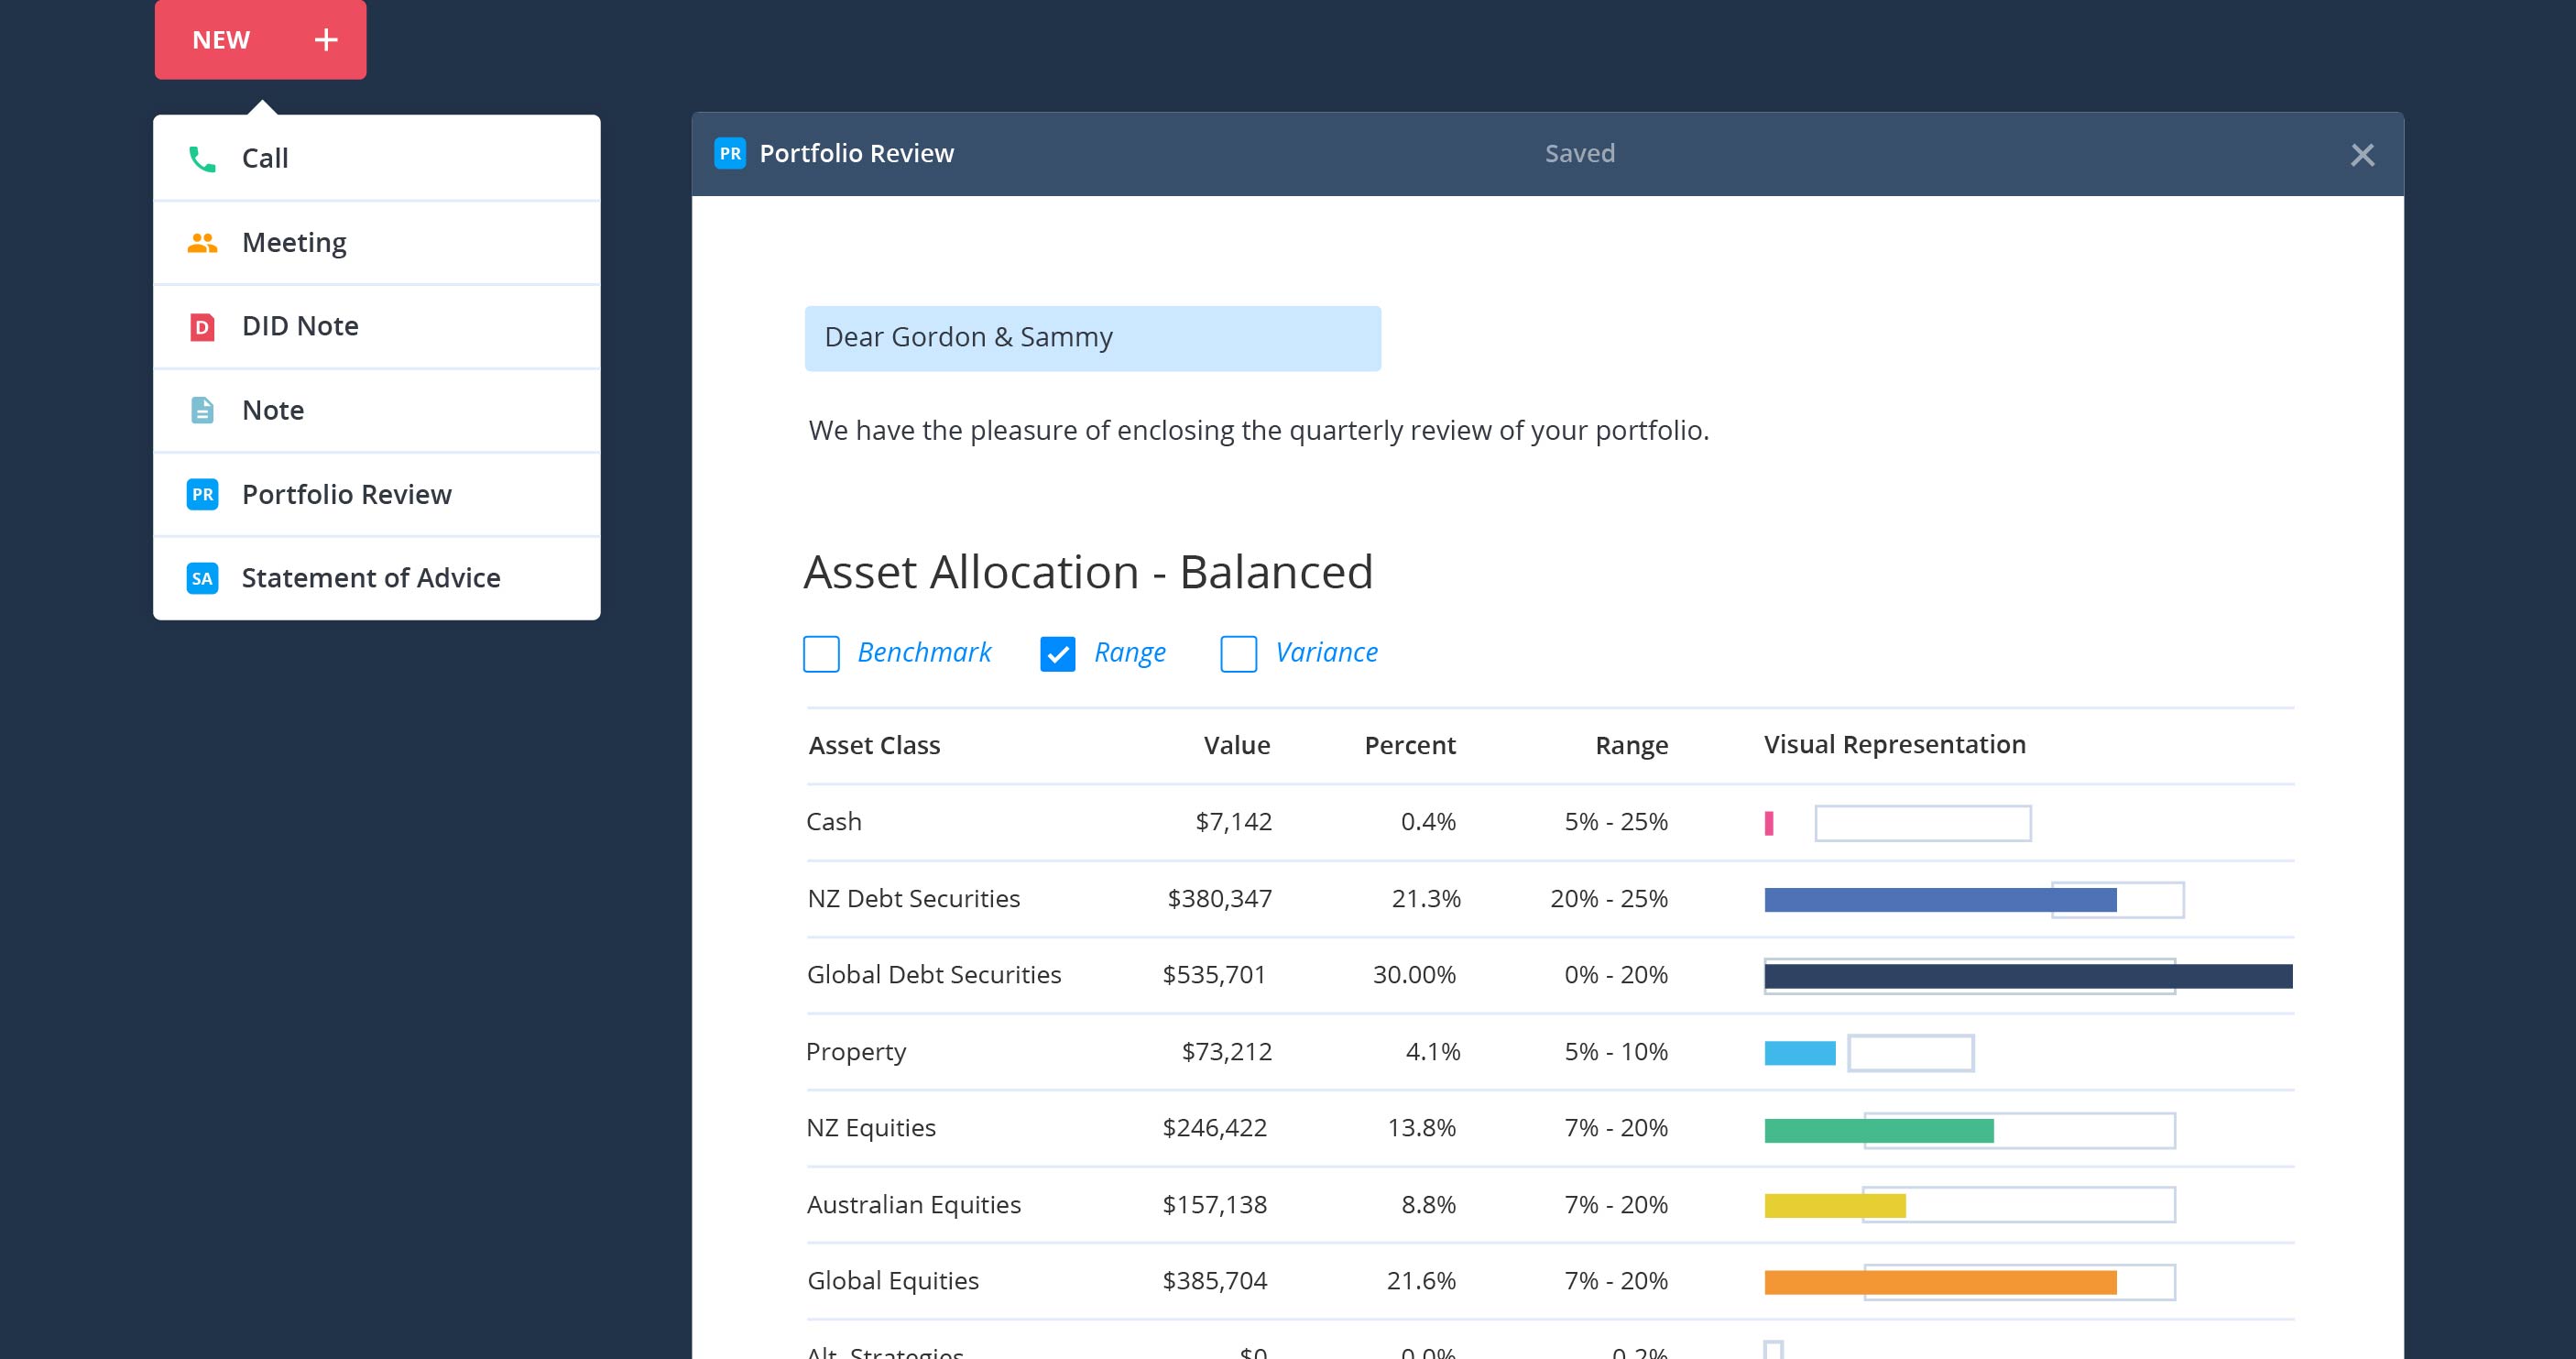The height and width of the screenshot is (1359, 2576).
Task: Click the PR badge in panel header
Action: pyautogui.click(x=730, y=153)
